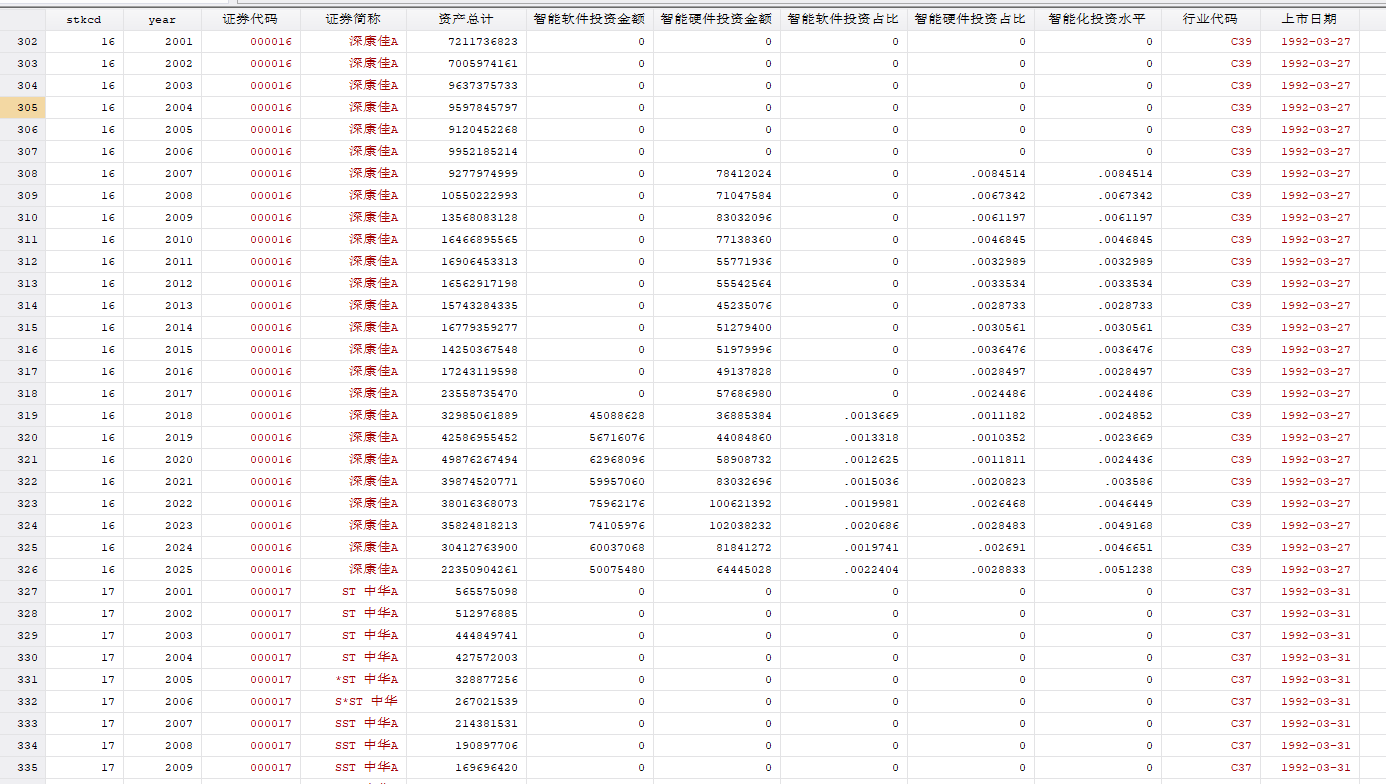Click asset total 9120452268 in row 306

coord(466,129)
